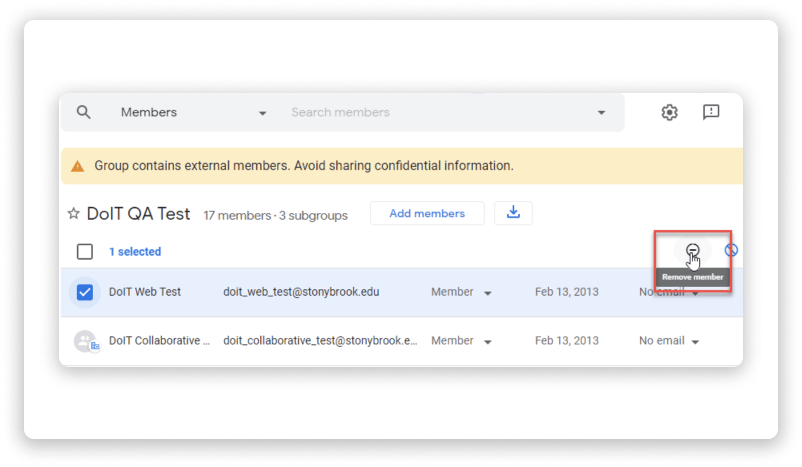Change DoIT Collaborative No email setting

coord(669,341)
